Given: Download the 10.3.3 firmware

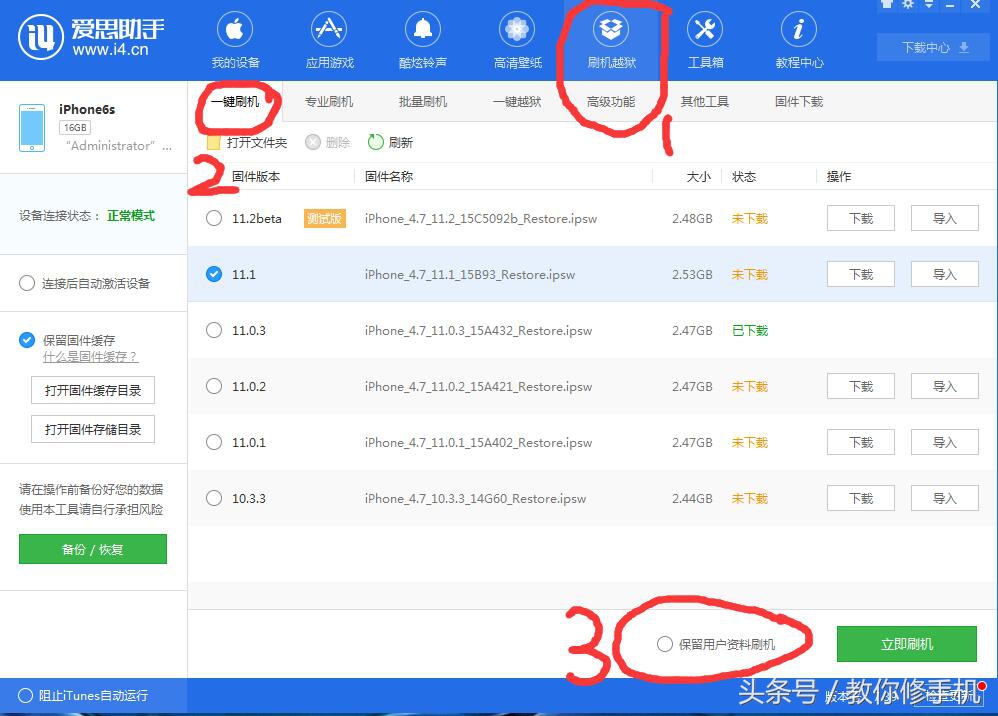Looking at the screenshot, I should pos(861,498).
